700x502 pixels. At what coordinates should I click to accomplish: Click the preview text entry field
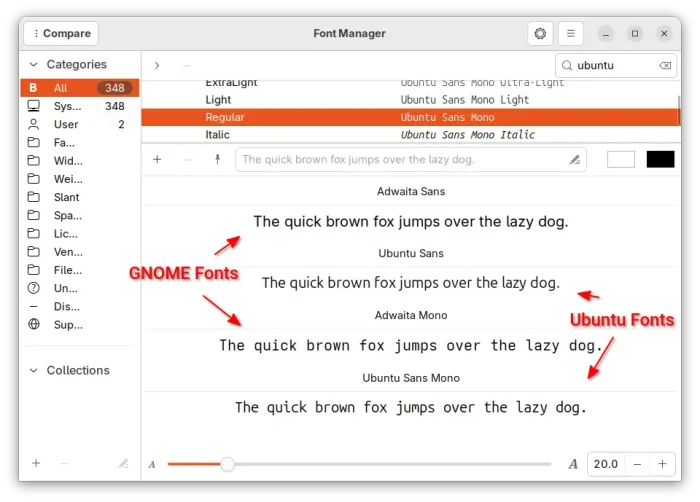click(411, 159)
